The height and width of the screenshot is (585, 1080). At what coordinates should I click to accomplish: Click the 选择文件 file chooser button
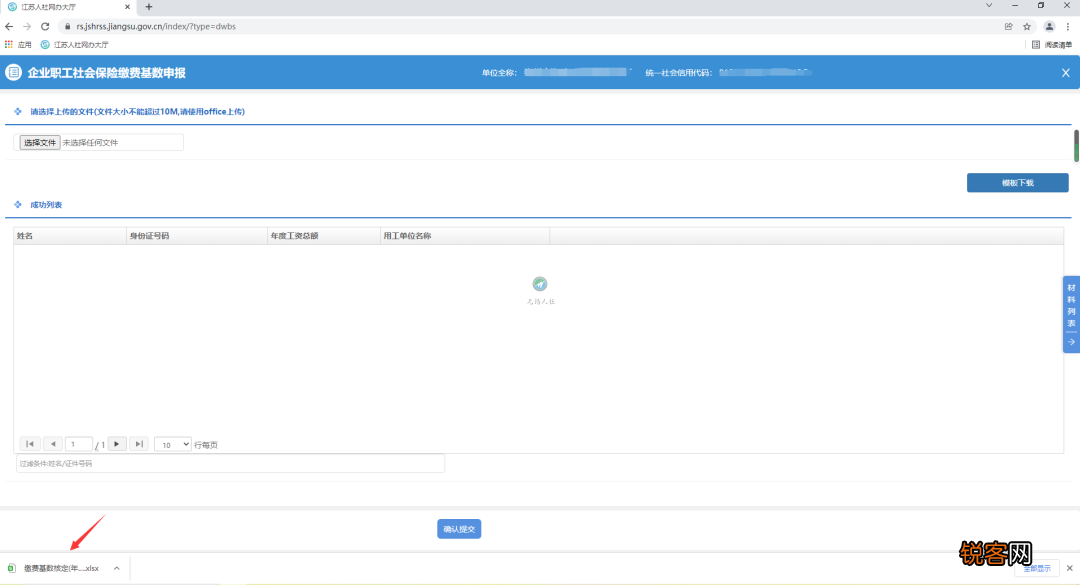40,143
